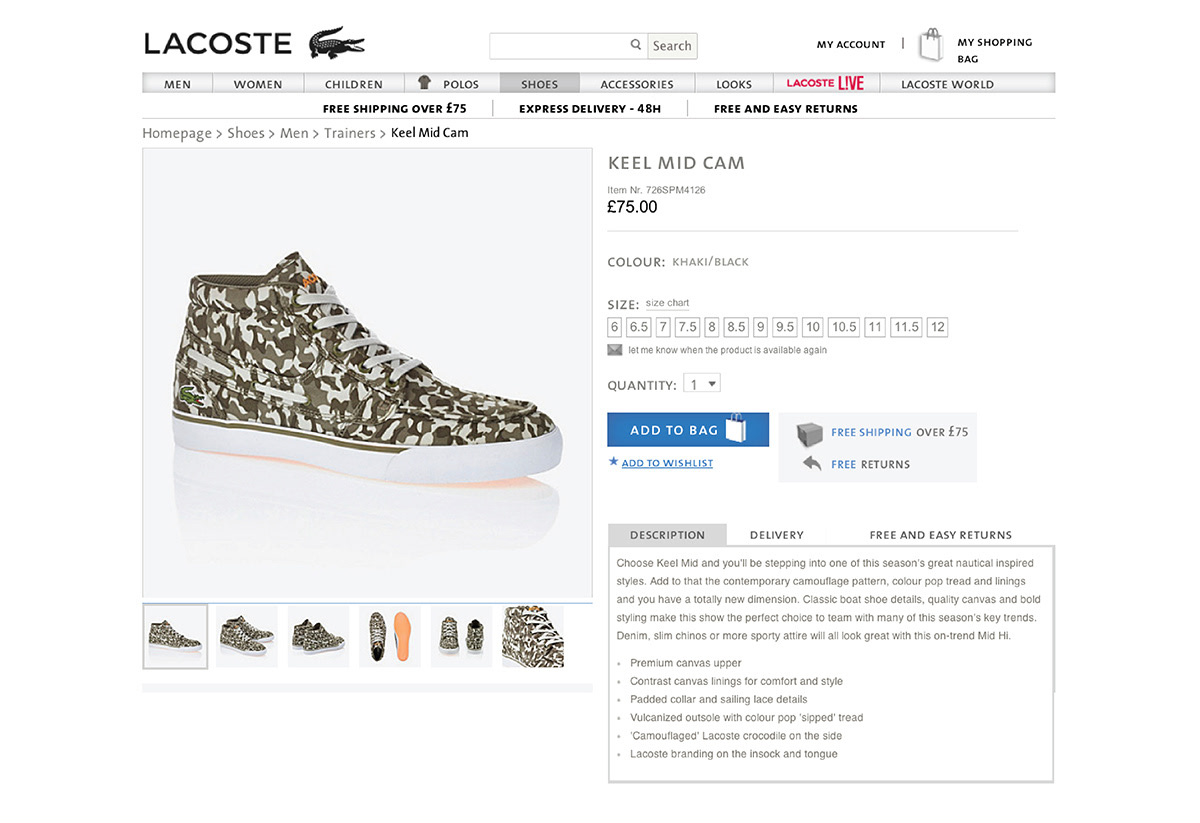Open the size chart link
The height and width of the screenshot is (823, 1200).
pos(668,303)
